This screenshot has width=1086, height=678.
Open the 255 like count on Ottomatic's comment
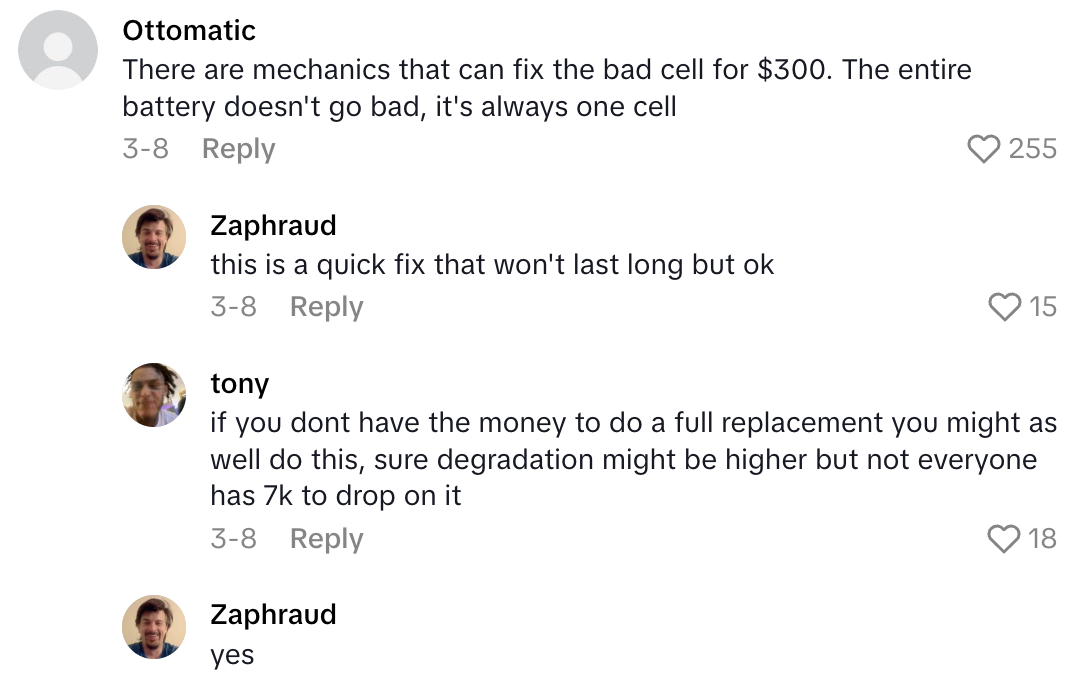coord(1035,148)
